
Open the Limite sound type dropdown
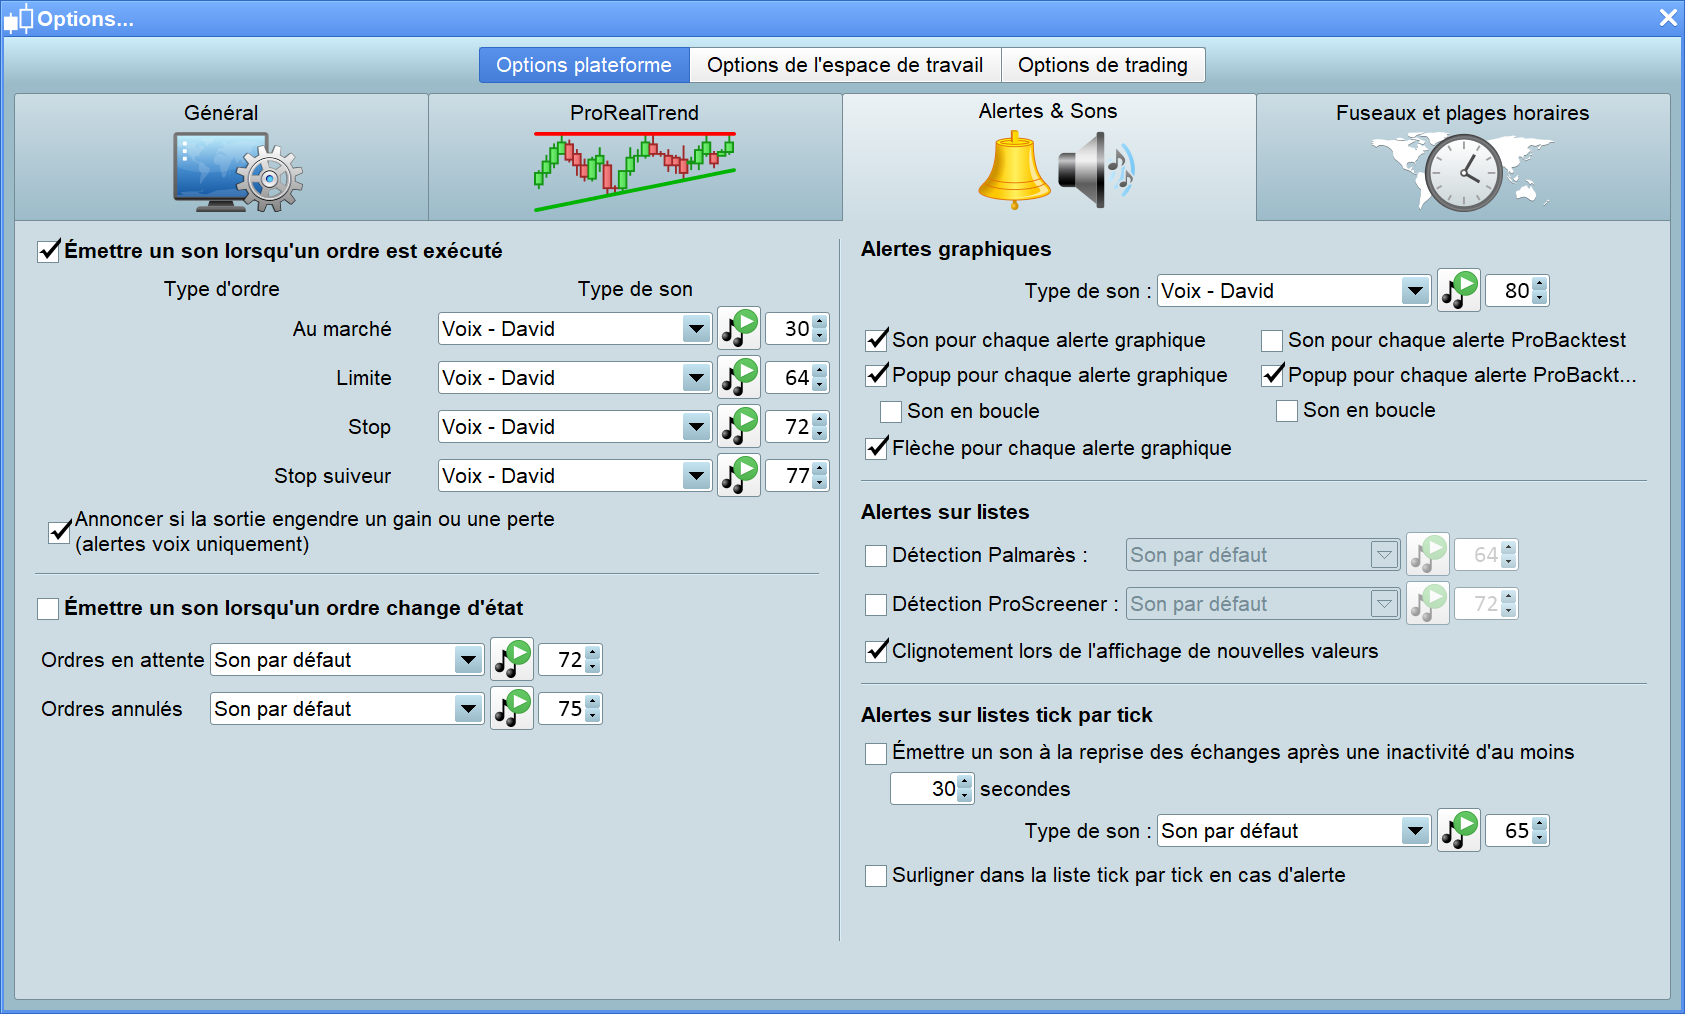tap(575, 377)
